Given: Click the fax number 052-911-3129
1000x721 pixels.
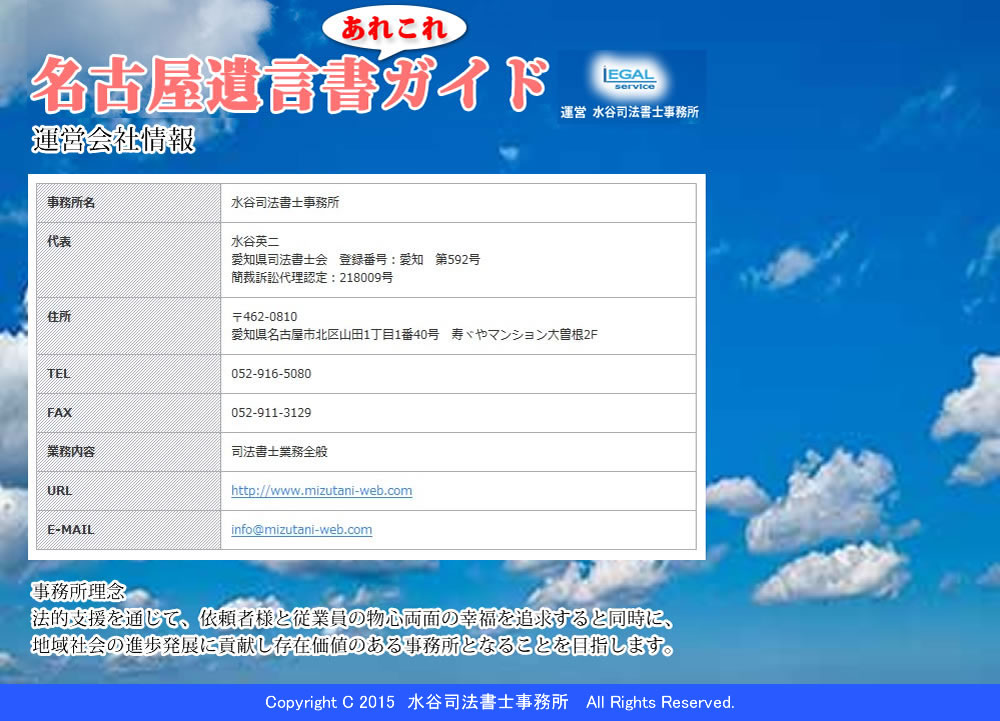Looking at the screenshot, I should coord(271,413).
